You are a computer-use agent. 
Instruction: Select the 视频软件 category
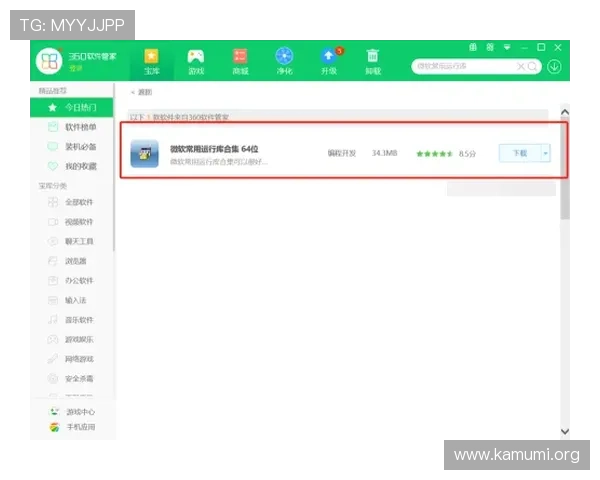tap(72, 222)
